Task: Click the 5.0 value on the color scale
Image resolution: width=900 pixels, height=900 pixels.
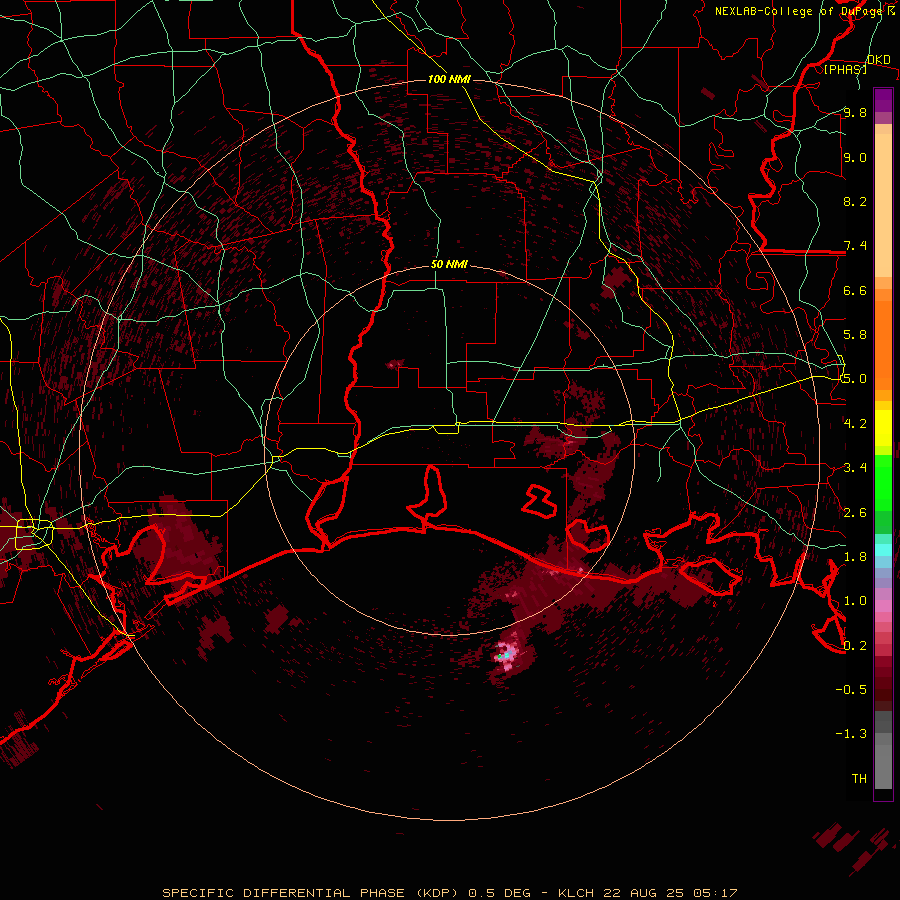Action: click(855, 379)
